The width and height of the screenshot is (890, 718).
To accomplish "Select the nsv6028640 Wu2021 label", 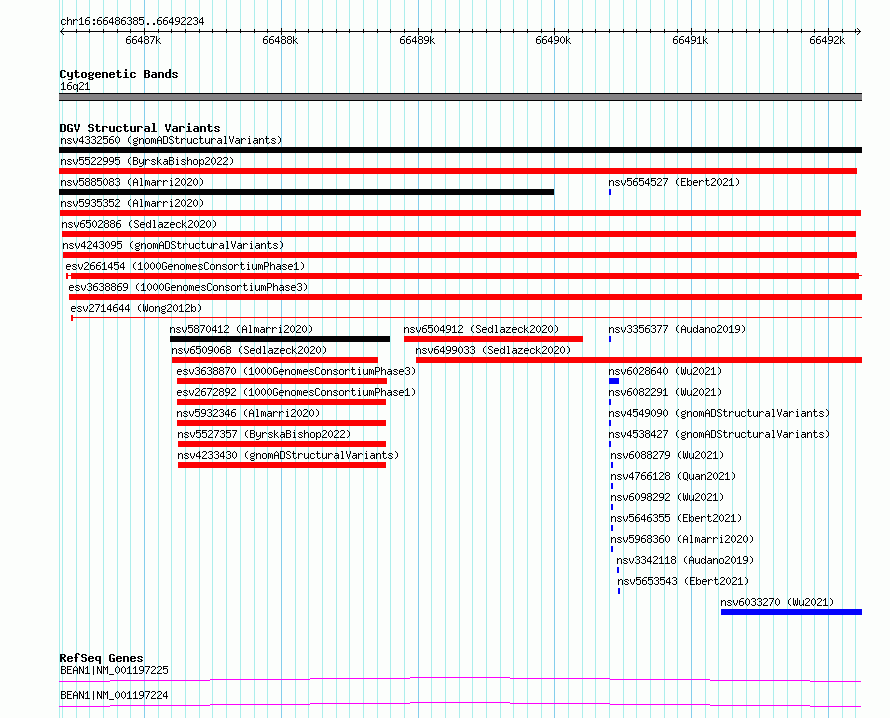I will pyautogui.click(x=665, y=371).
